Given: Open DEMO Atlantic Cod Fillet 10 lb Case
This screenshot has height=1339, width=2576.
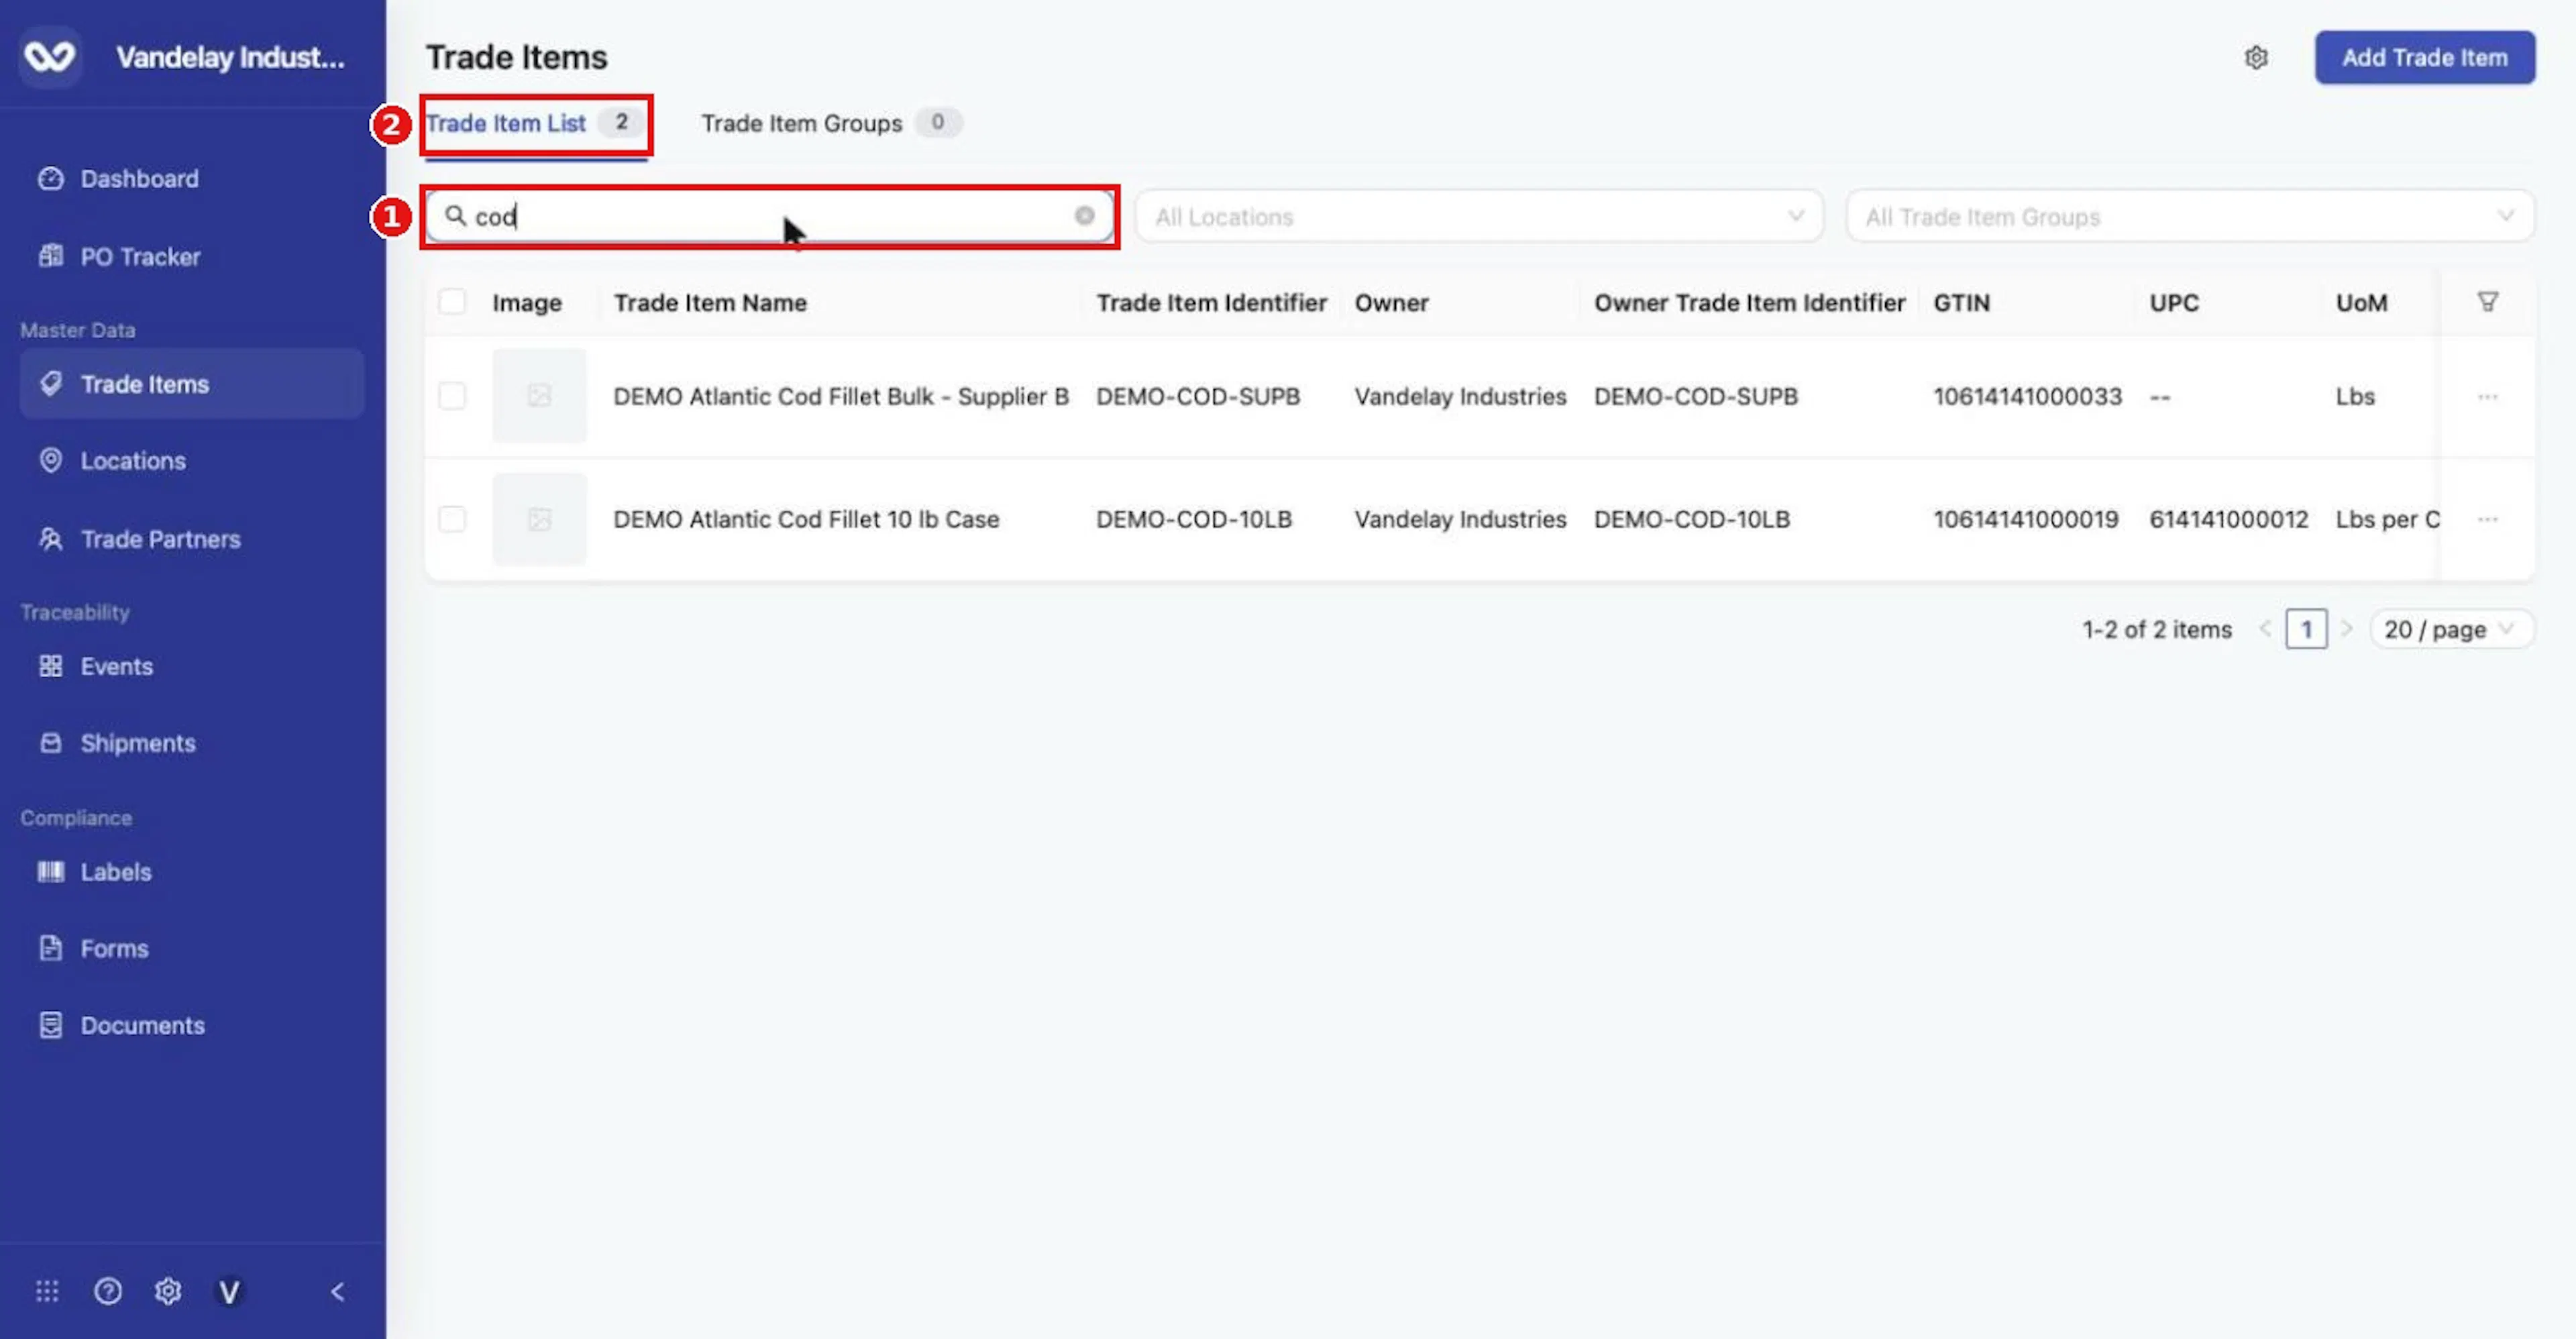Looking at the screenshot, I should pyautogui.click(x=806, y=519).
